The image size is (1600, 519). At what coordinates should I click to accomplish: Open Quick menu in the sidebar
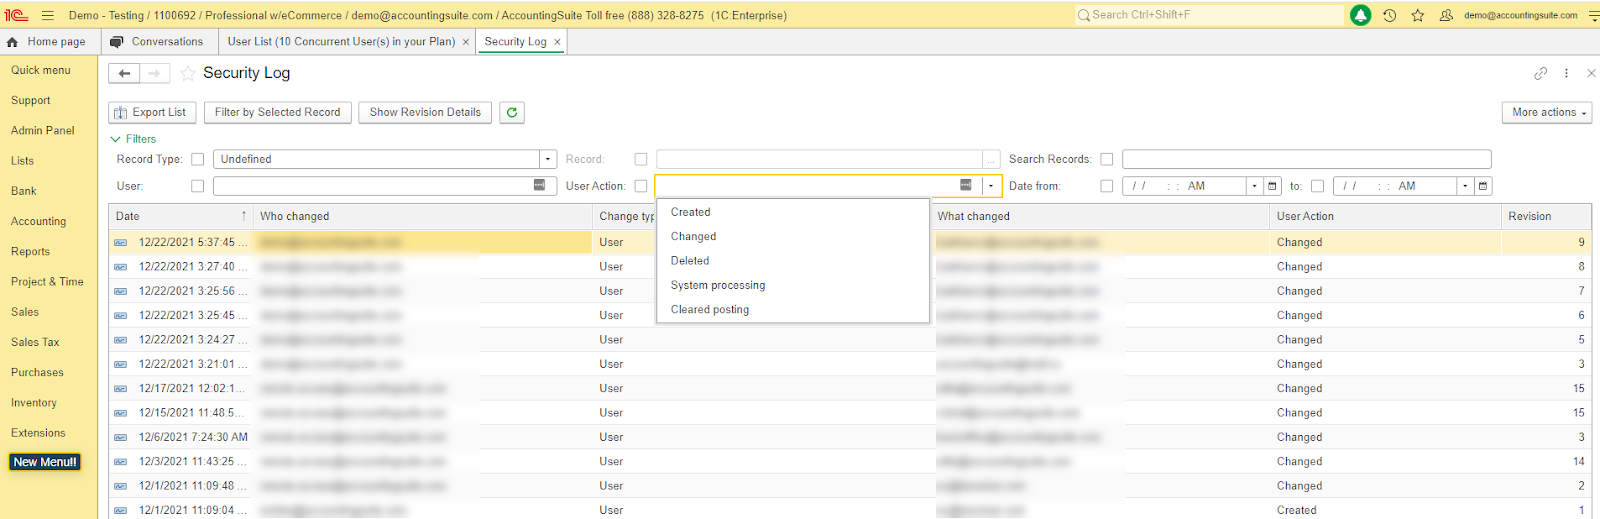[41, 71]
